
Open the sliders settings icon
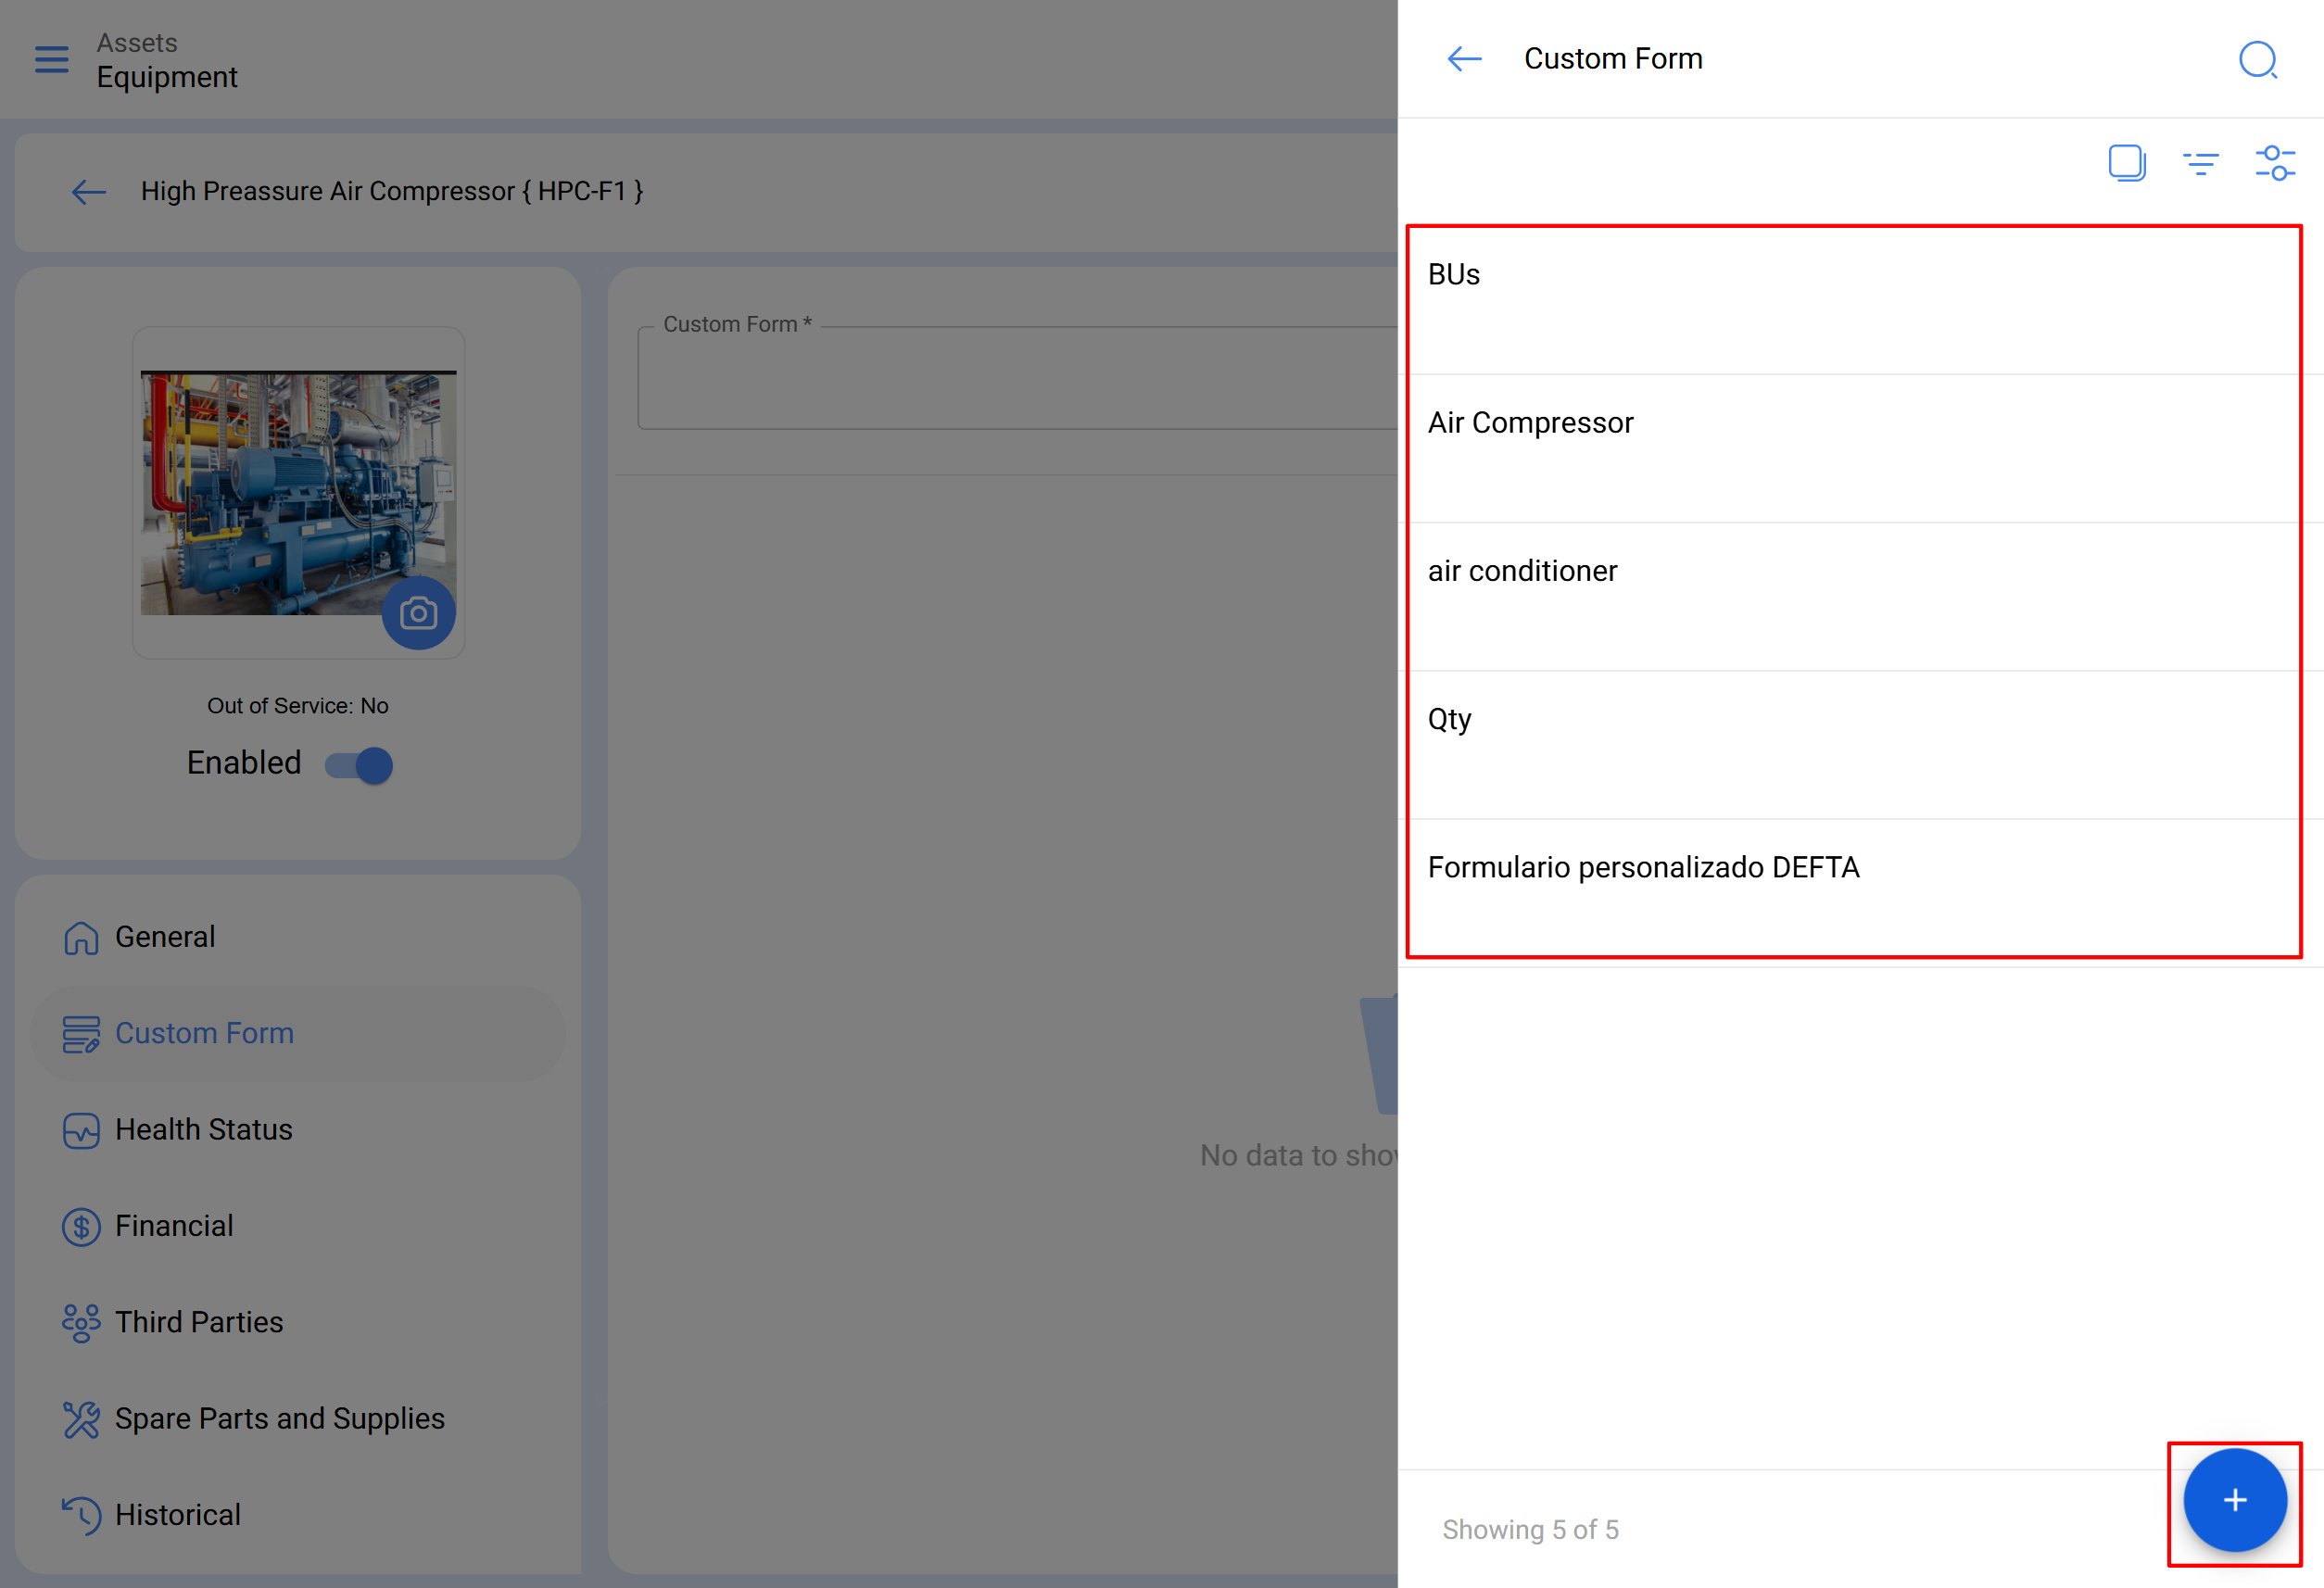coord(2274,163)
